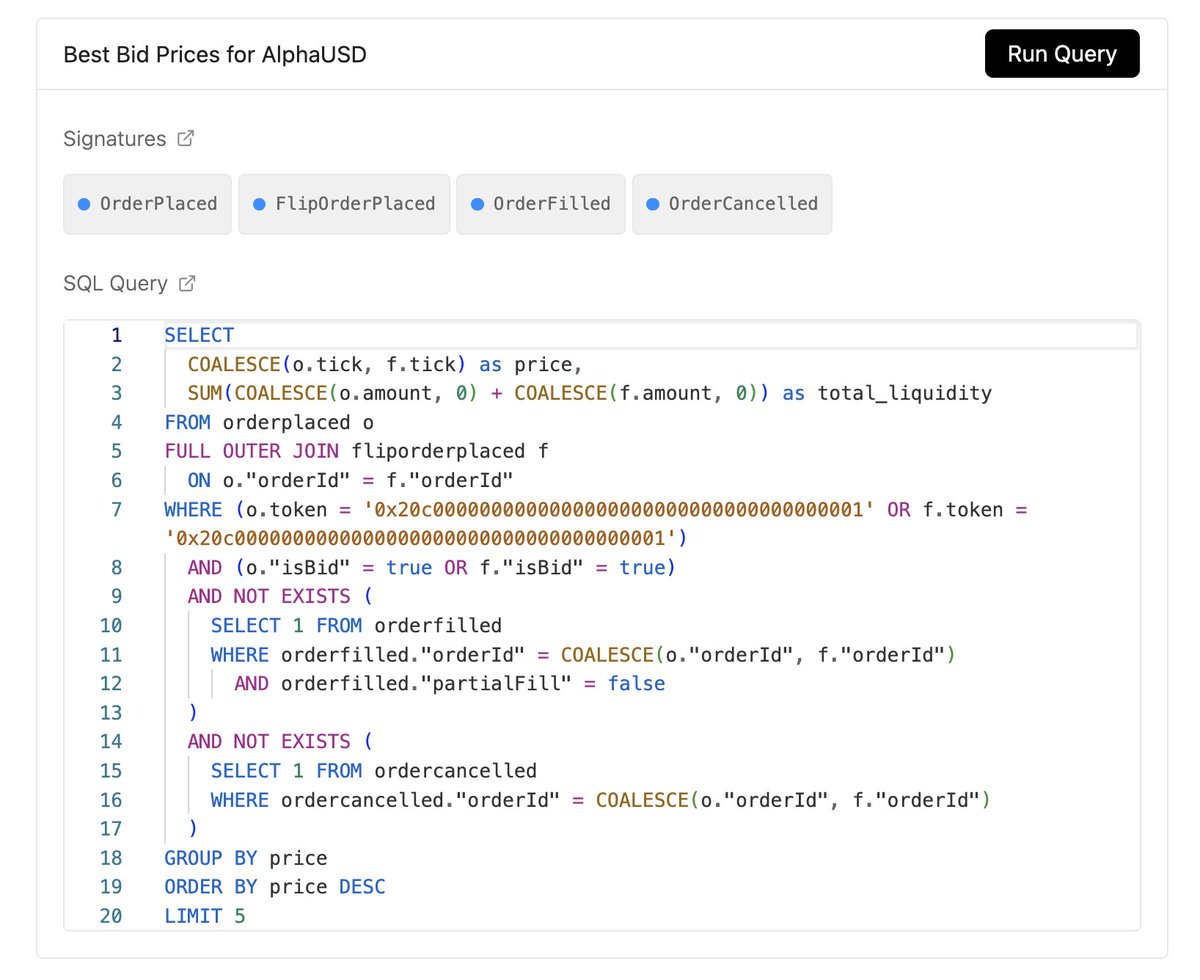1200x980 pixels.
Task: Click 'ORDER BY price DESC' on line 19
Action: point(275,887)
